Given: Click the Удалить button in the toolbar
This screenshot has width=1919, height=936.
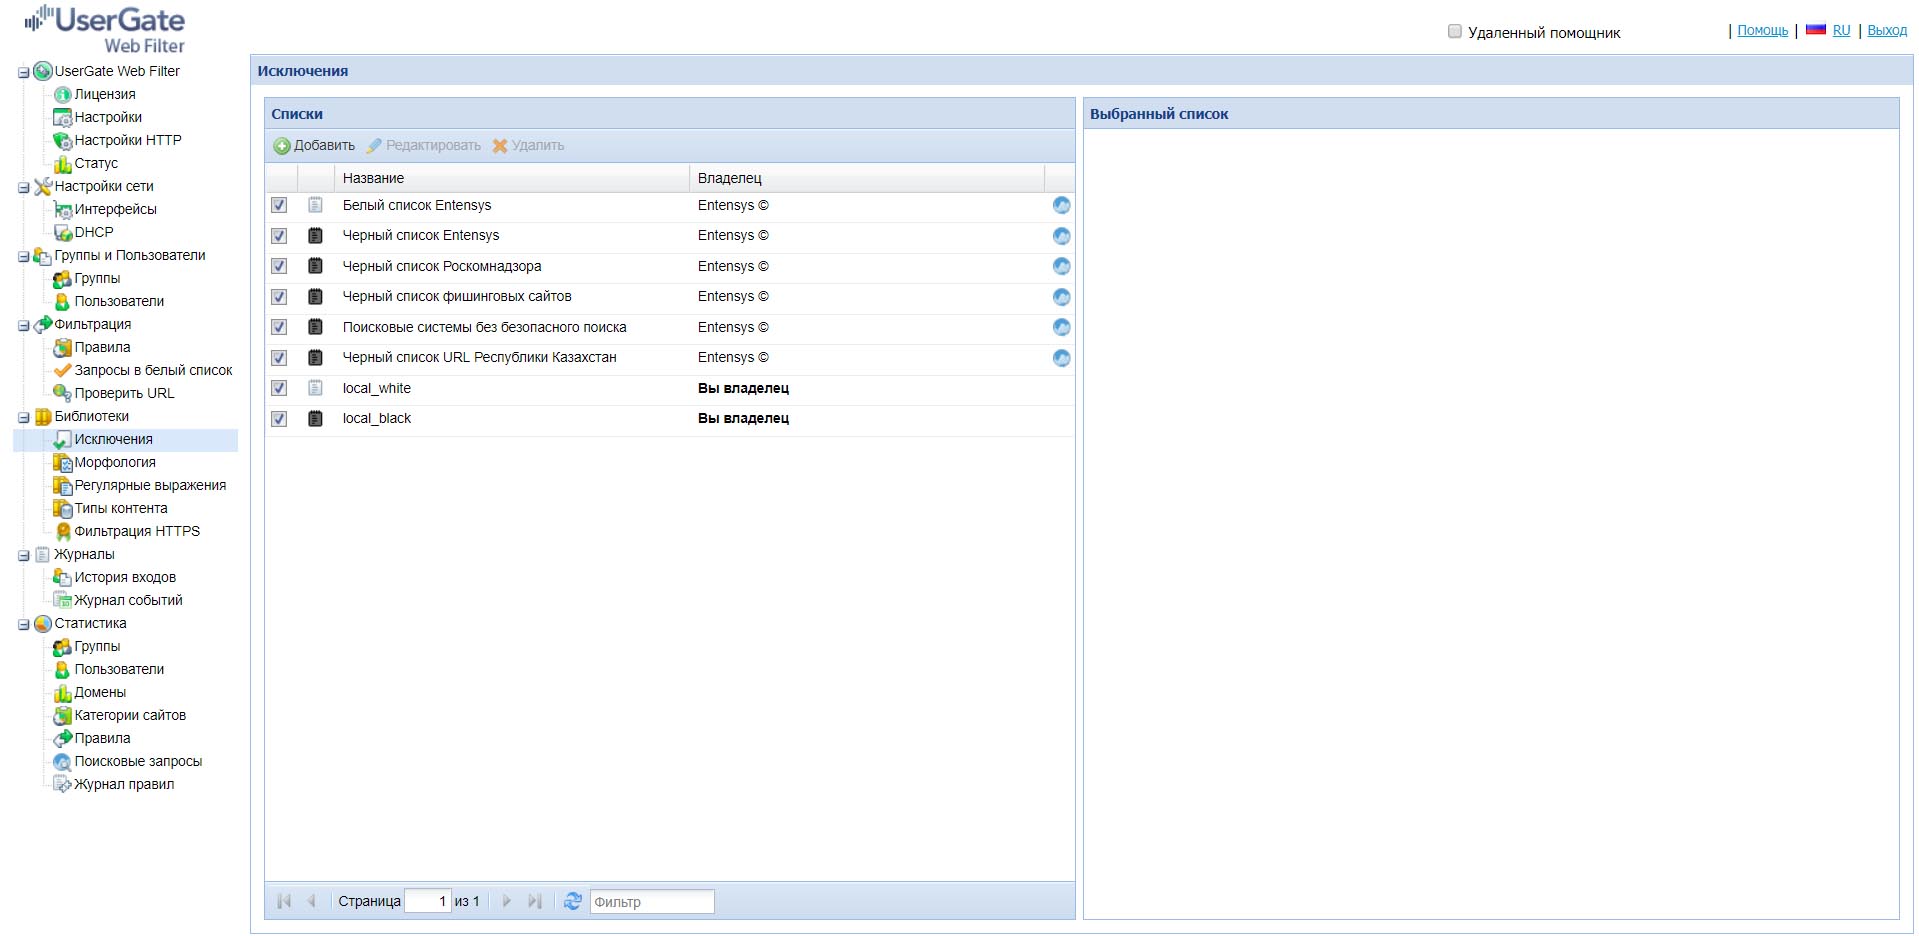Looking at the screenshot, I should tap(528, 145).
